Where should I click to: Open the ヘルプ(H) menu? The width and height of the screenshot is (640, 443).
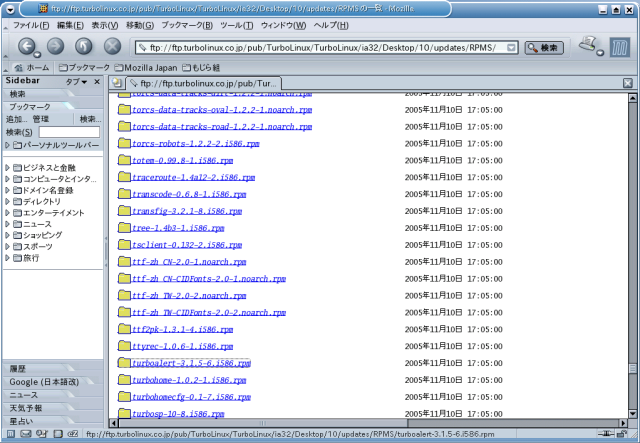coord(331,25)
